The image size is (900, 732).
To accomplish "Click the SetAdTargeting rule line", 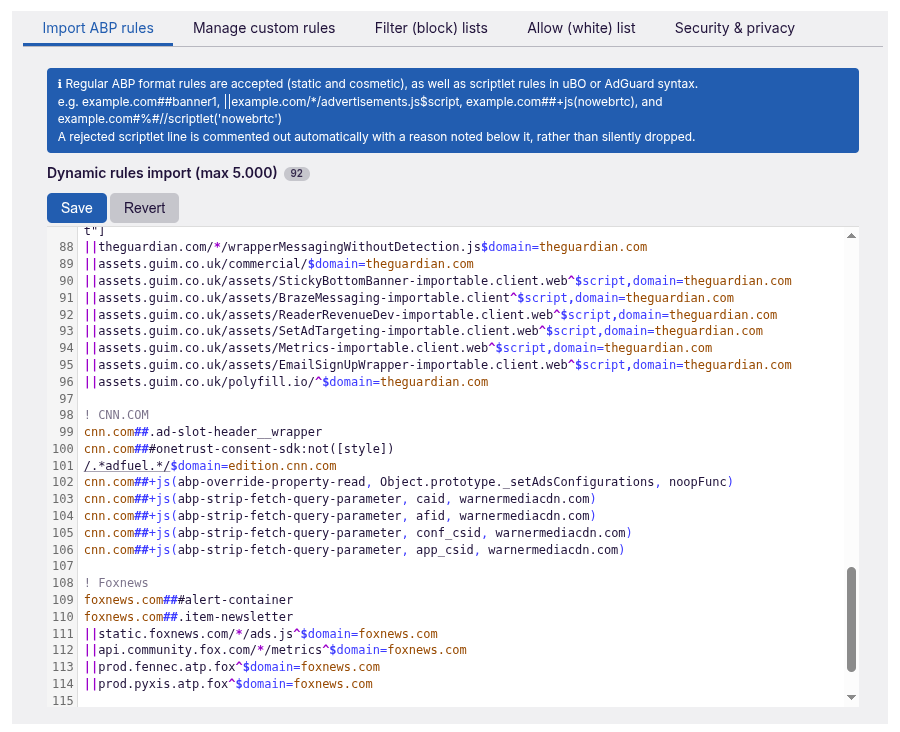I will [x=424, y=331].
